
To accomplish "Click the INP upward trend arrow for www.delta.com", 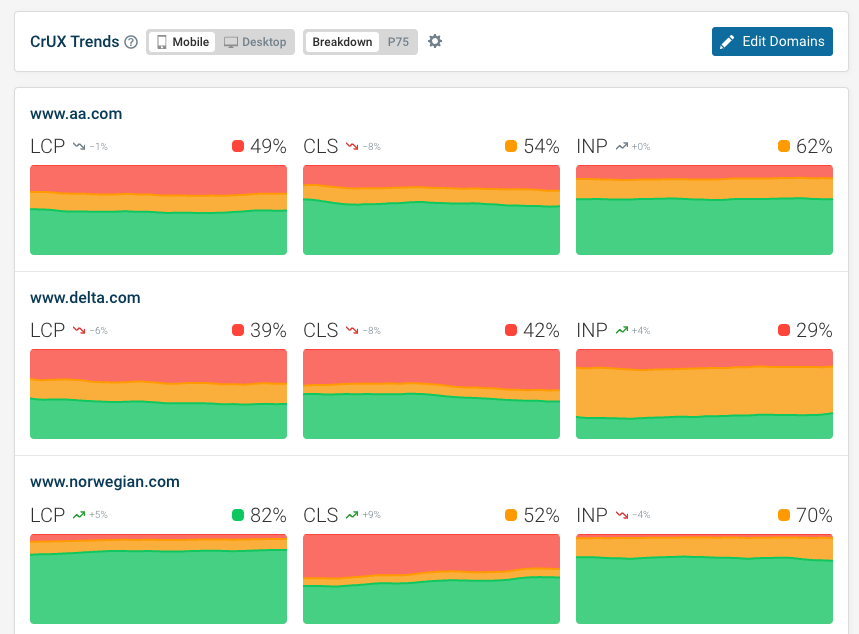I will pyautogui.click(x=621, y=330).
